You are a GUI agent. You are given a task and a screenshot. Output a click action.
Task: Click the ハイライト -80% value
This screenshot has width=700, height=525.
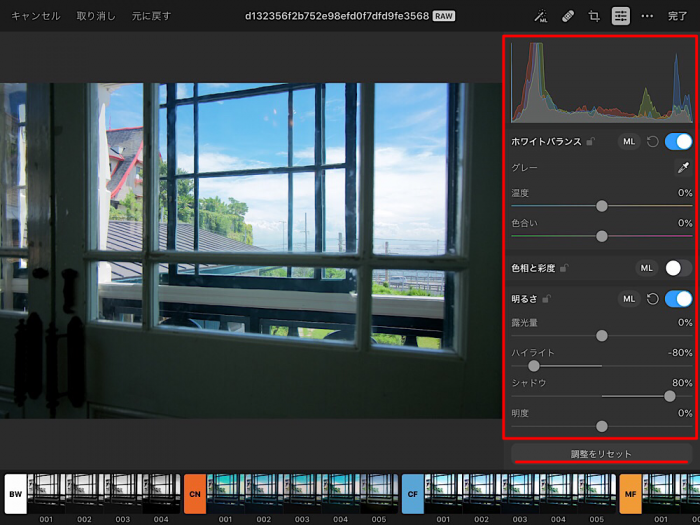[x=680, y=353]
